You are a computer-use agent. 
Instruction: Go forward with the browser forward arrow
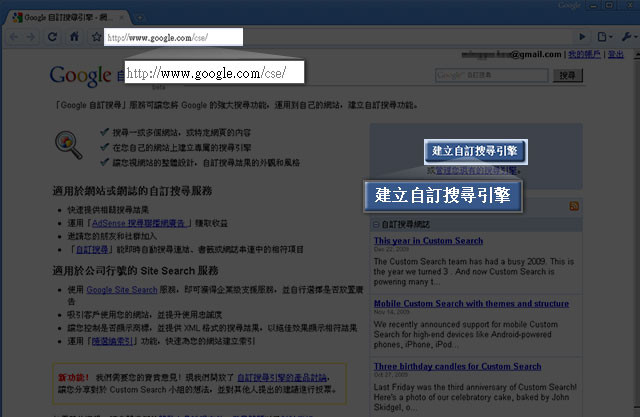pyautogui.click(x=31, y=37)
